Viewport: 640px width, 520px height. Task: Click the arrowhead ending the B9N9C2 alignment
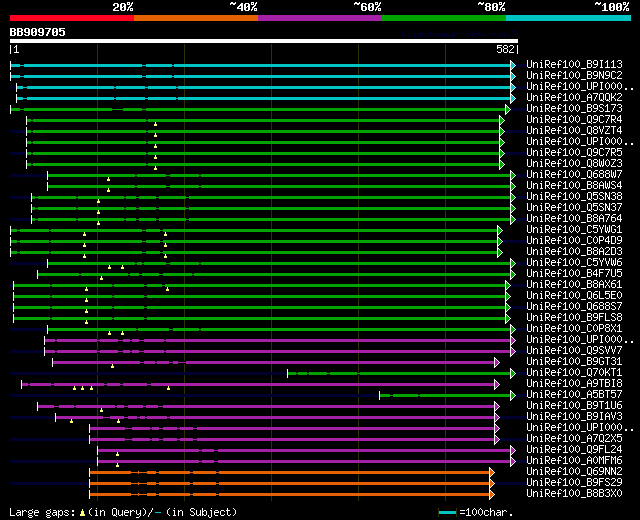(x=513, y=76)
